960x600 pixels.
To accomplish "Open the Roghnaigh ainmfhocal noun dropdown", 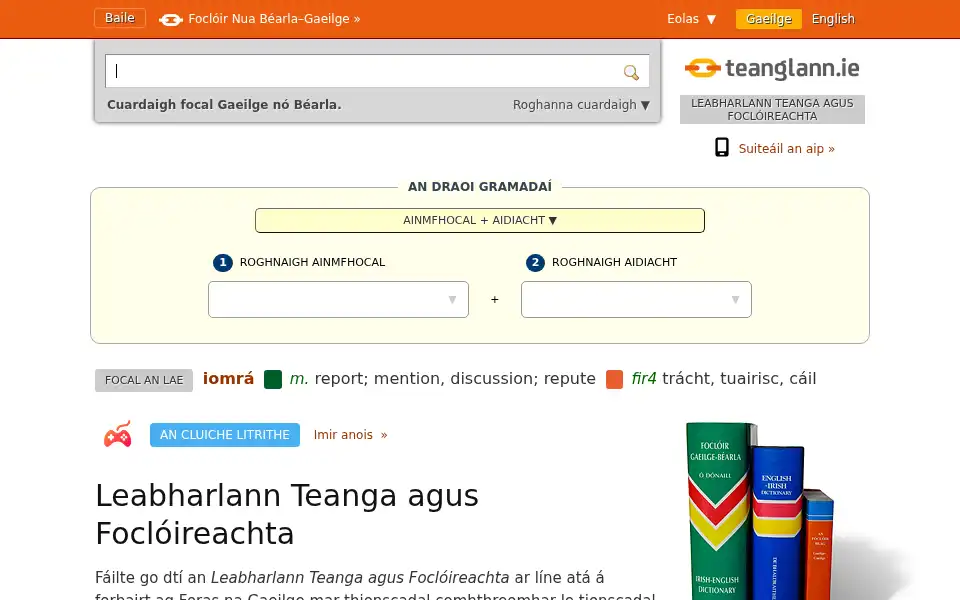I will 339,299.
